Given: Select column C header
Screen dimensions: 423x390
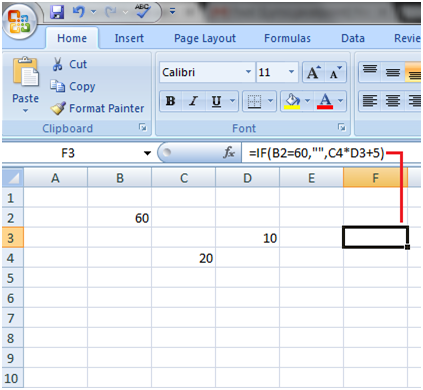Looking at the screenshot, I should [184, 178].
